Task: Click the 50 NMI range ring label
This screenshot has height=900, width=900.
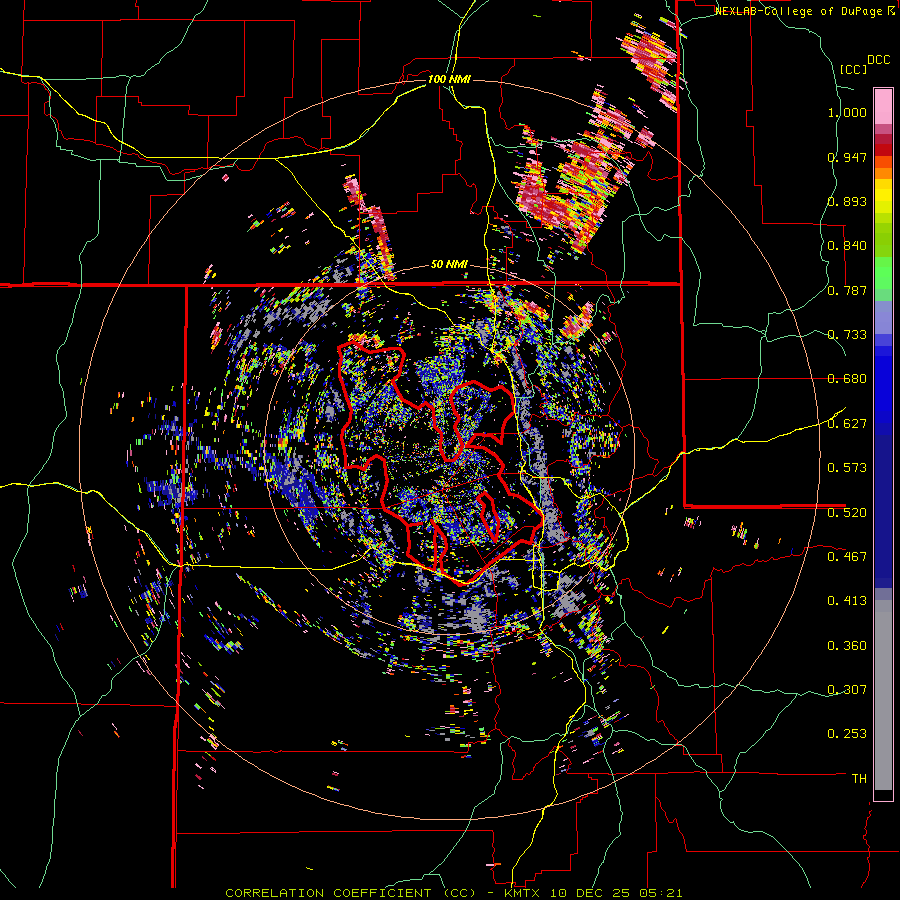Action: pyautogui.click(x=449, y=265)
